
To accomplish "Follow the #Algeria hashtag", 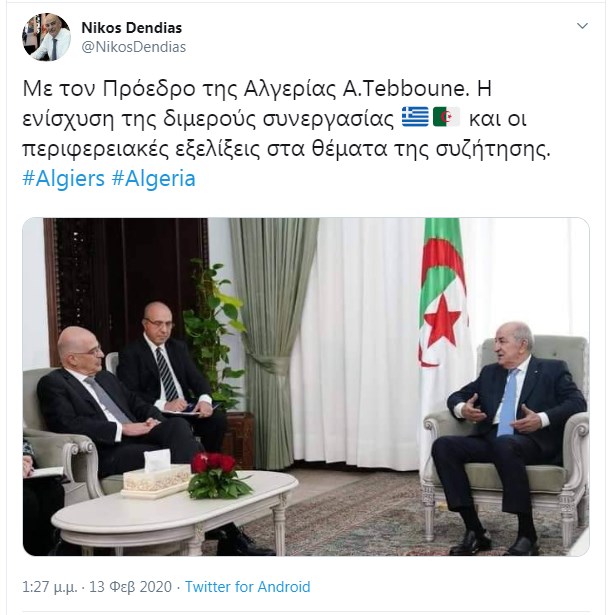I will (153, 178).
